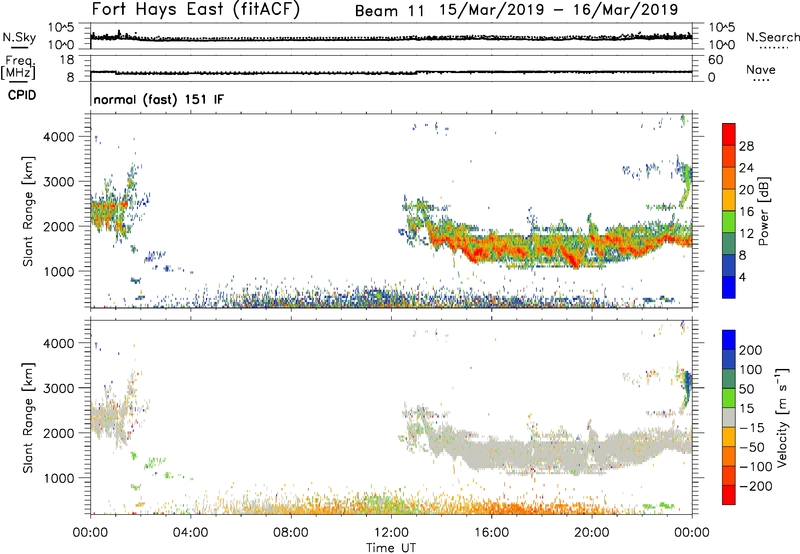The height and width of the screenshot is (554, 800).
Task: Click the '08:00' time axis label
Action: tap(291, 533)
